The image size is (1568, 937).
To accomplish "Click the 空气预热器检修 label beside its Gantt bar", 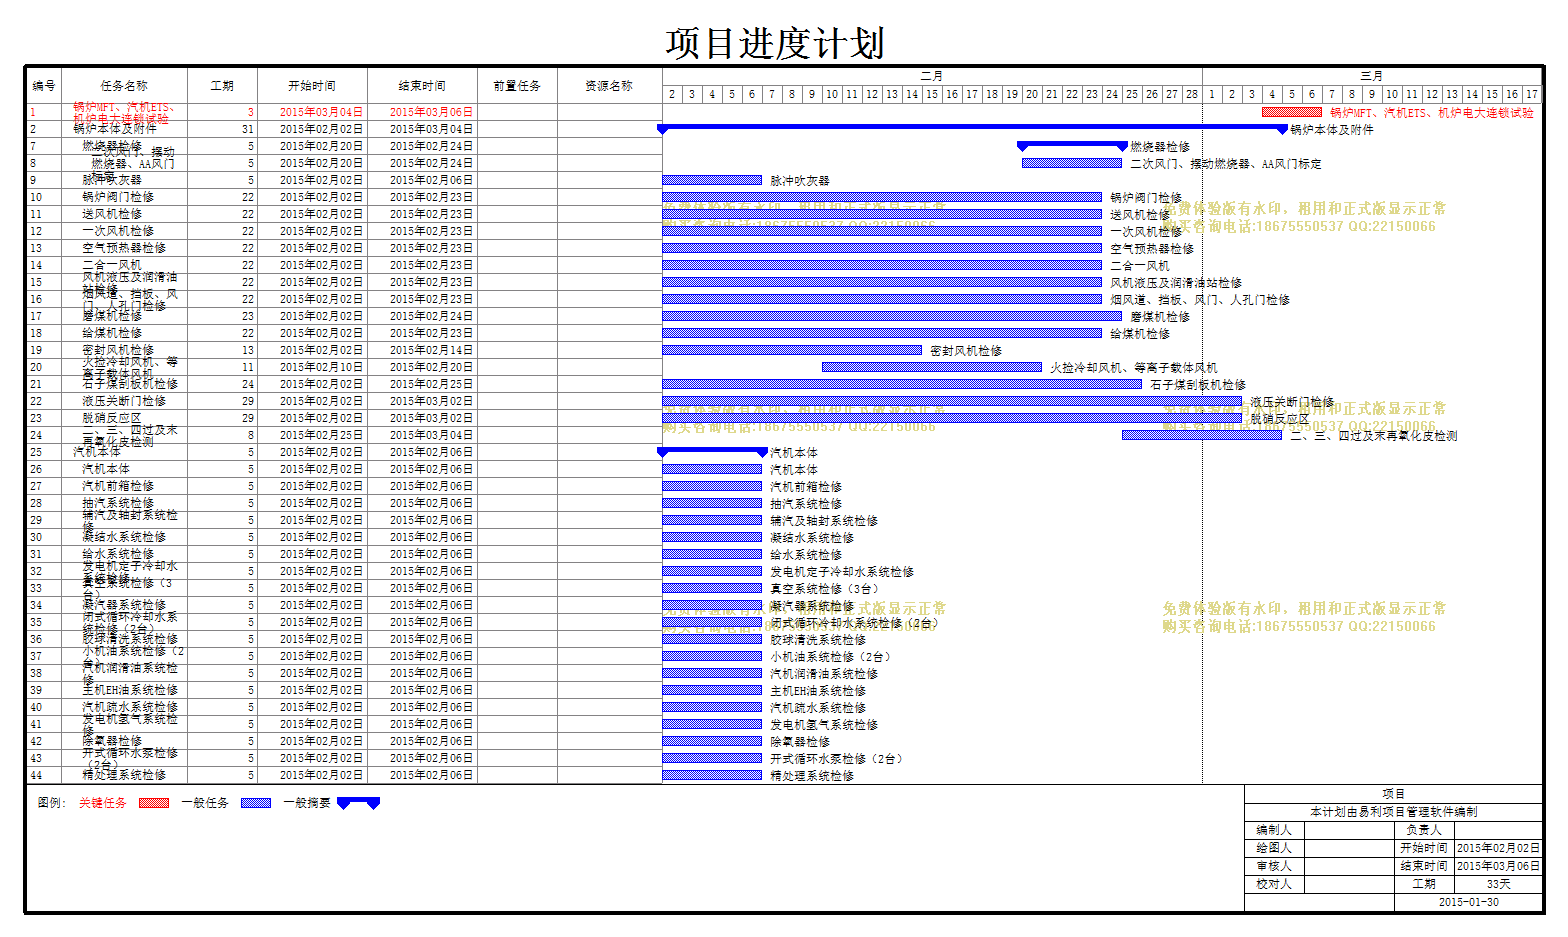I will coord(1152,249).
